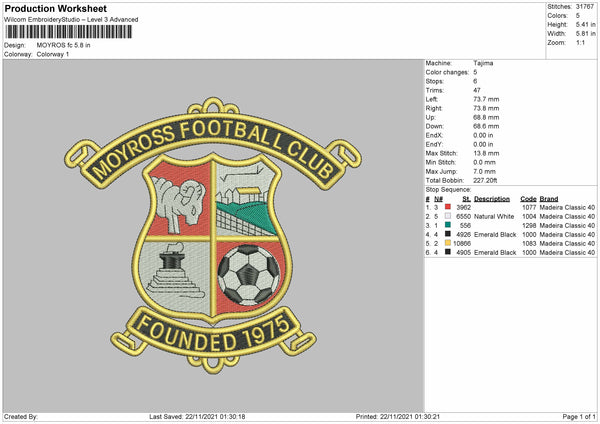
Task: Click thread code 1004
Action: coord(529,217)
